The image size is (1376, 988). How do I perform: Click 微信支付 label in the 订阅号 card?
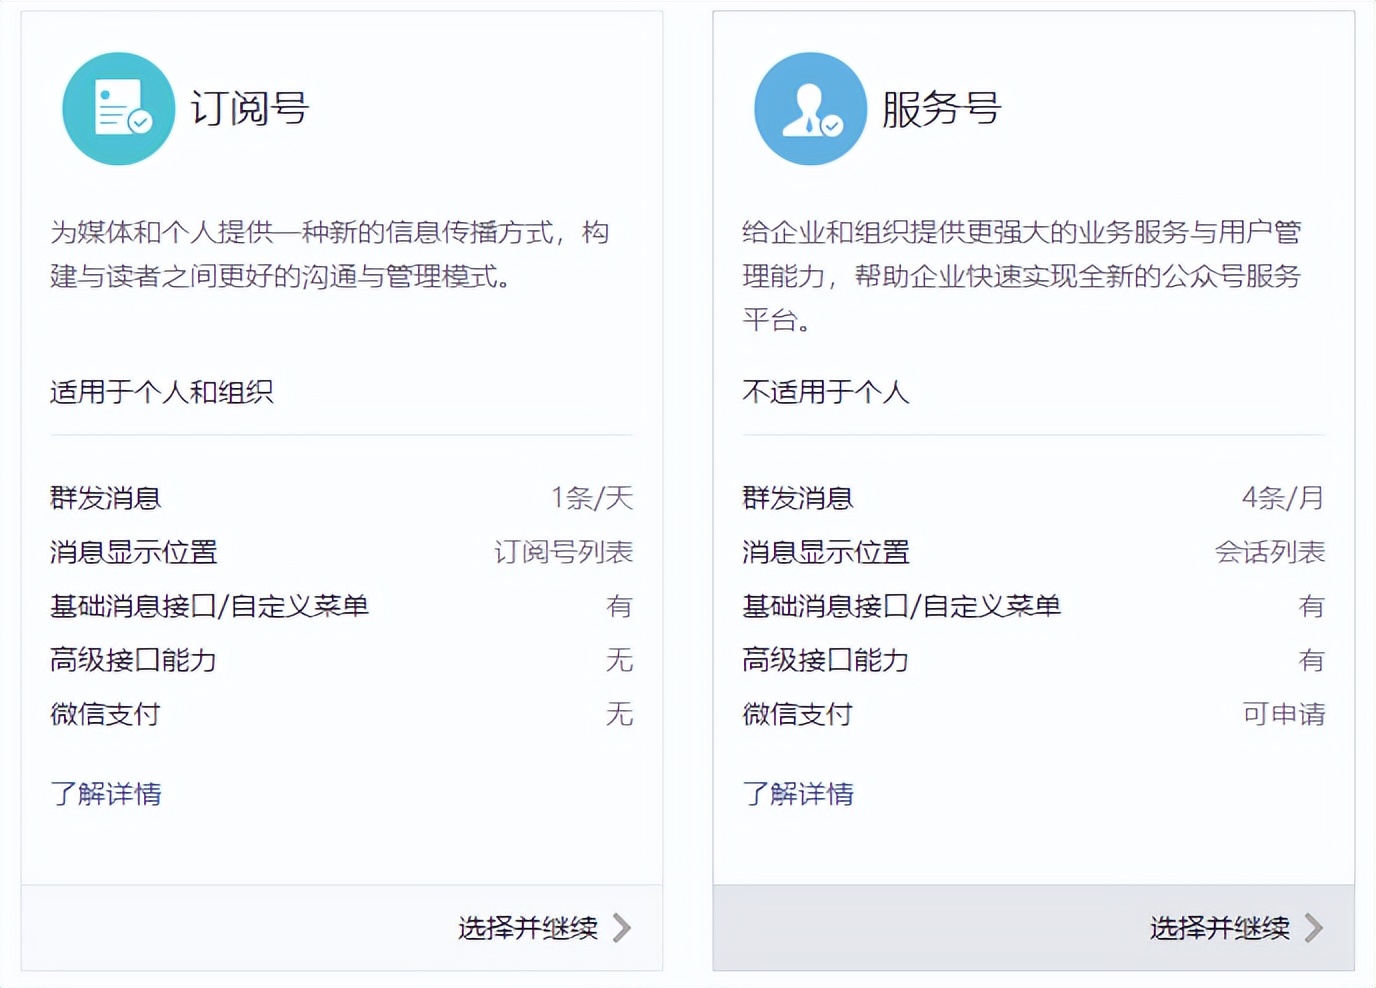tap(105, 714)
